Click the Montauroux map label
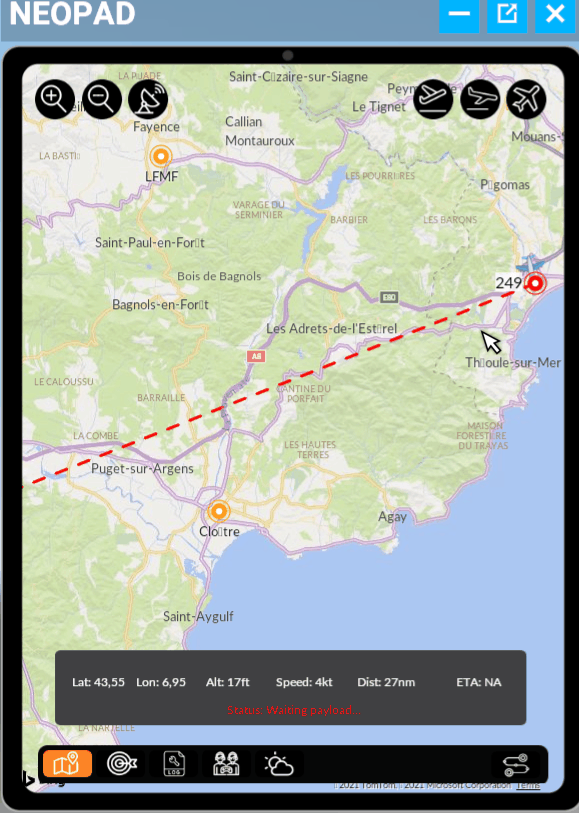The width and height of the screenshot is (579, 813). click(x=260, y=141)
